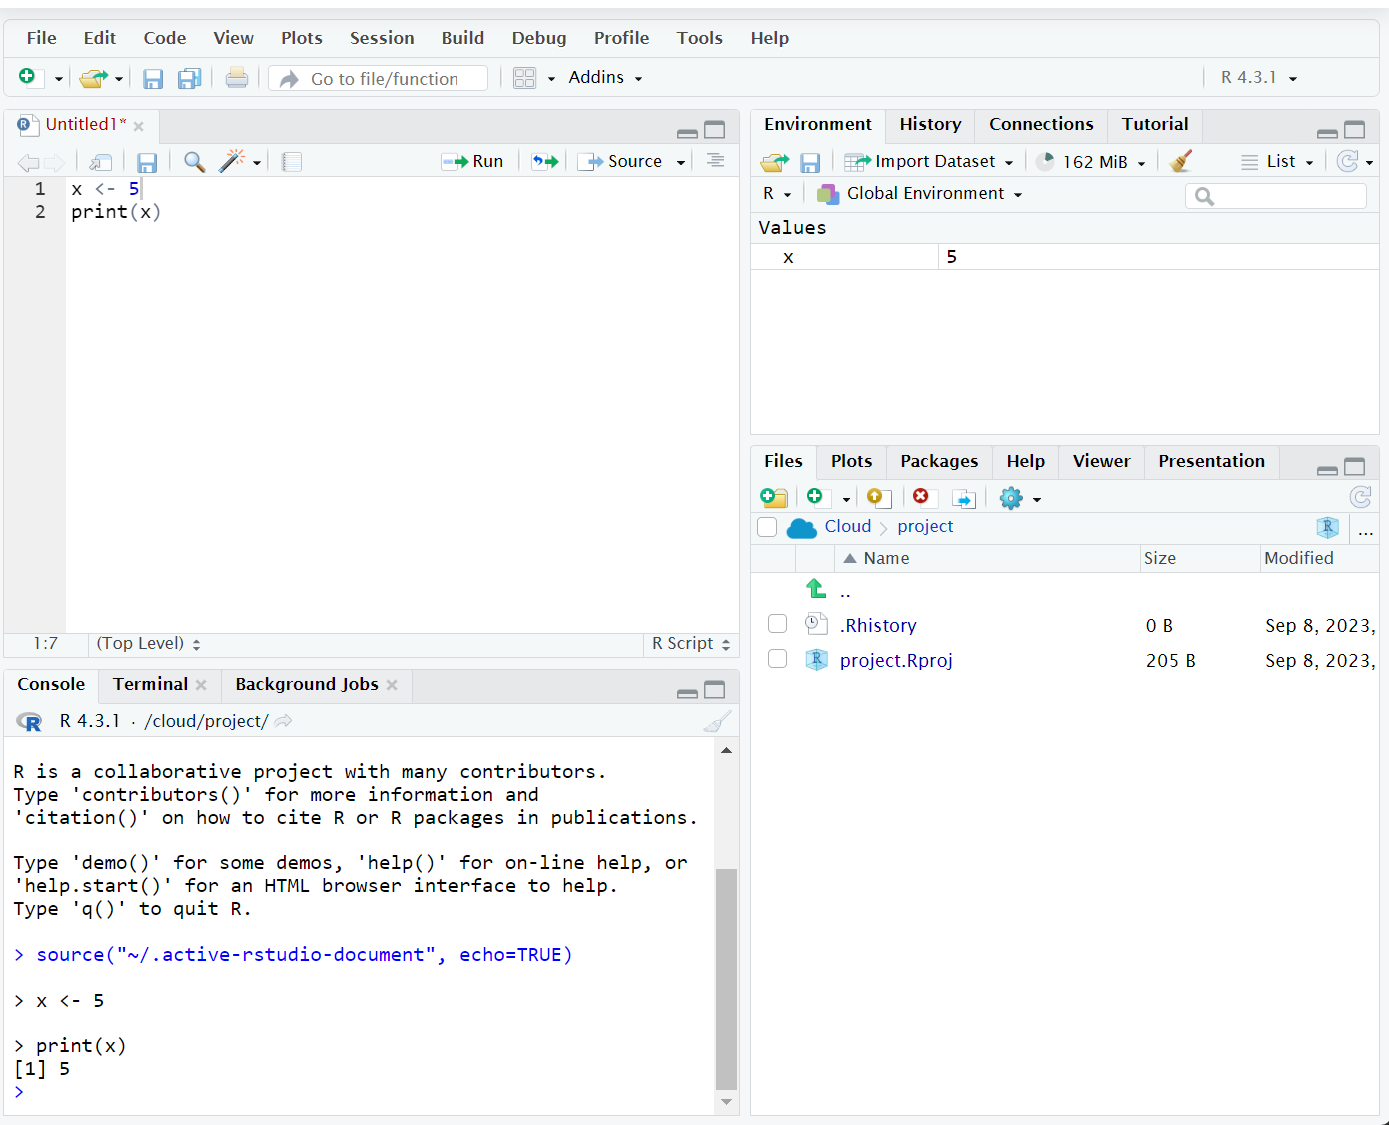The width and height of the screenshot is (1389, 1125).
Task: Switch to the History tab
Action: tap(930, 124)
